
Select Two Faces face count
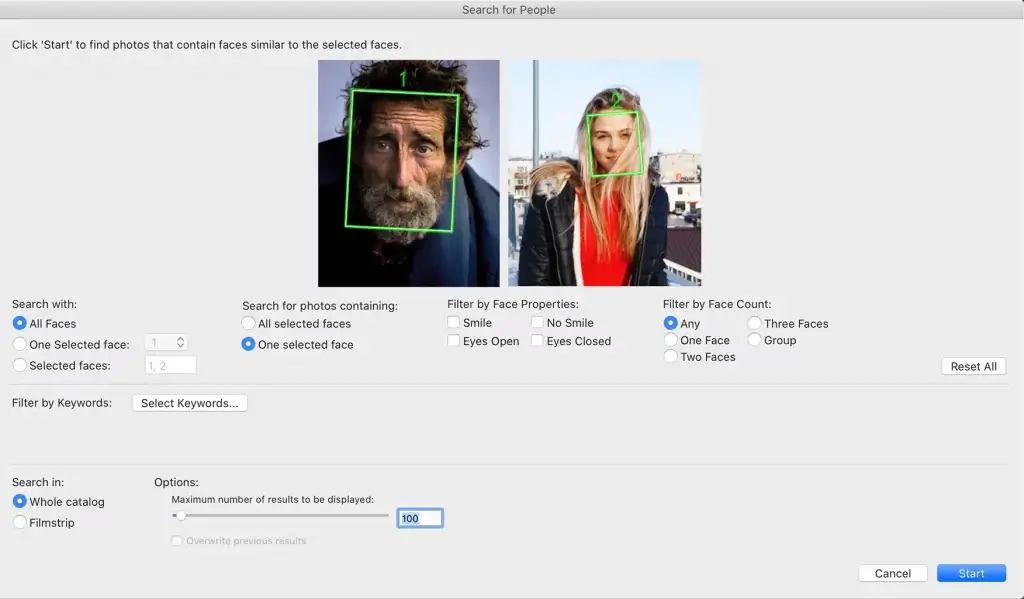pos(671,357)
